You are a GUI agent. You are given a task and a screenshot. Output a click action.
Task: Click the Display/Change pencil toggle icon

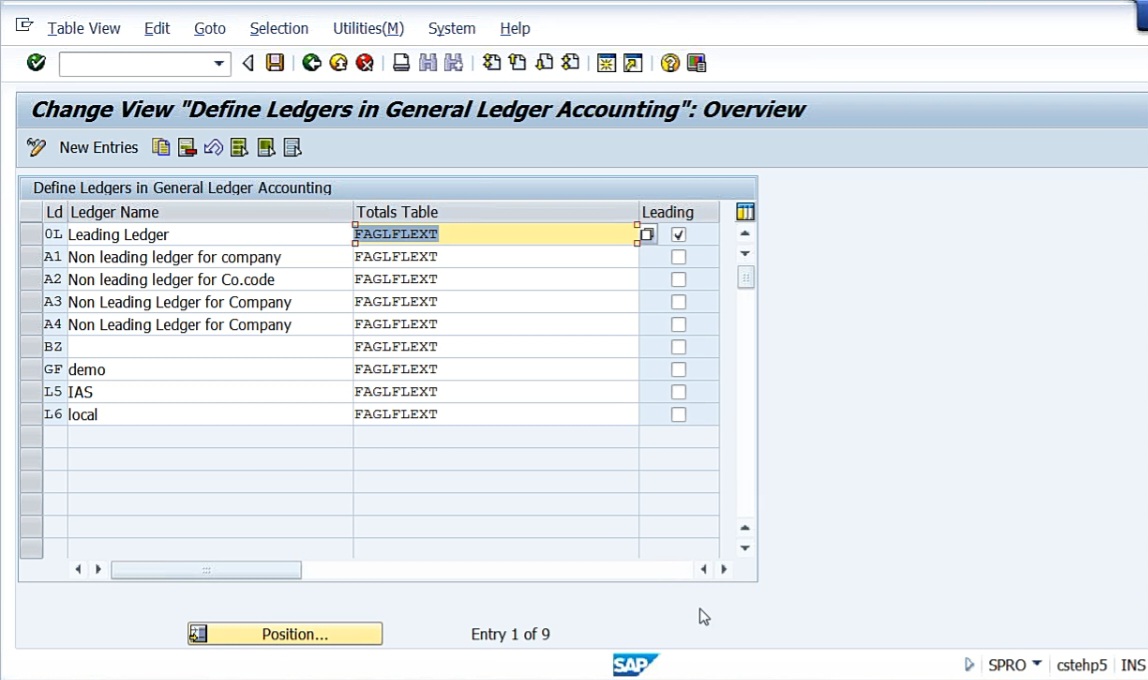[36, 147]
